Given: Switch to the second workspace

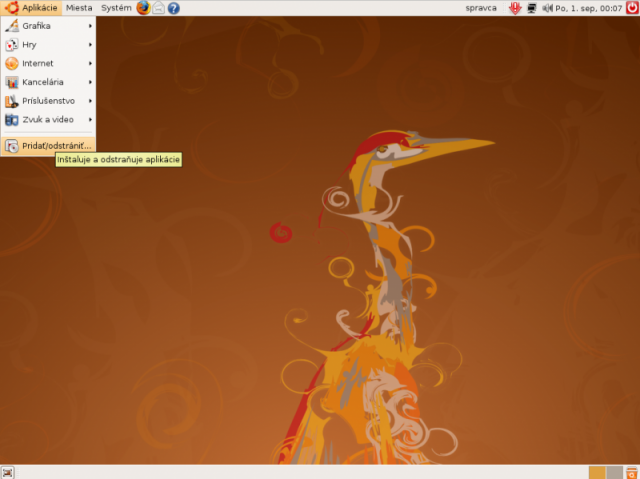Looking at the screenshot, I should 614,472.
